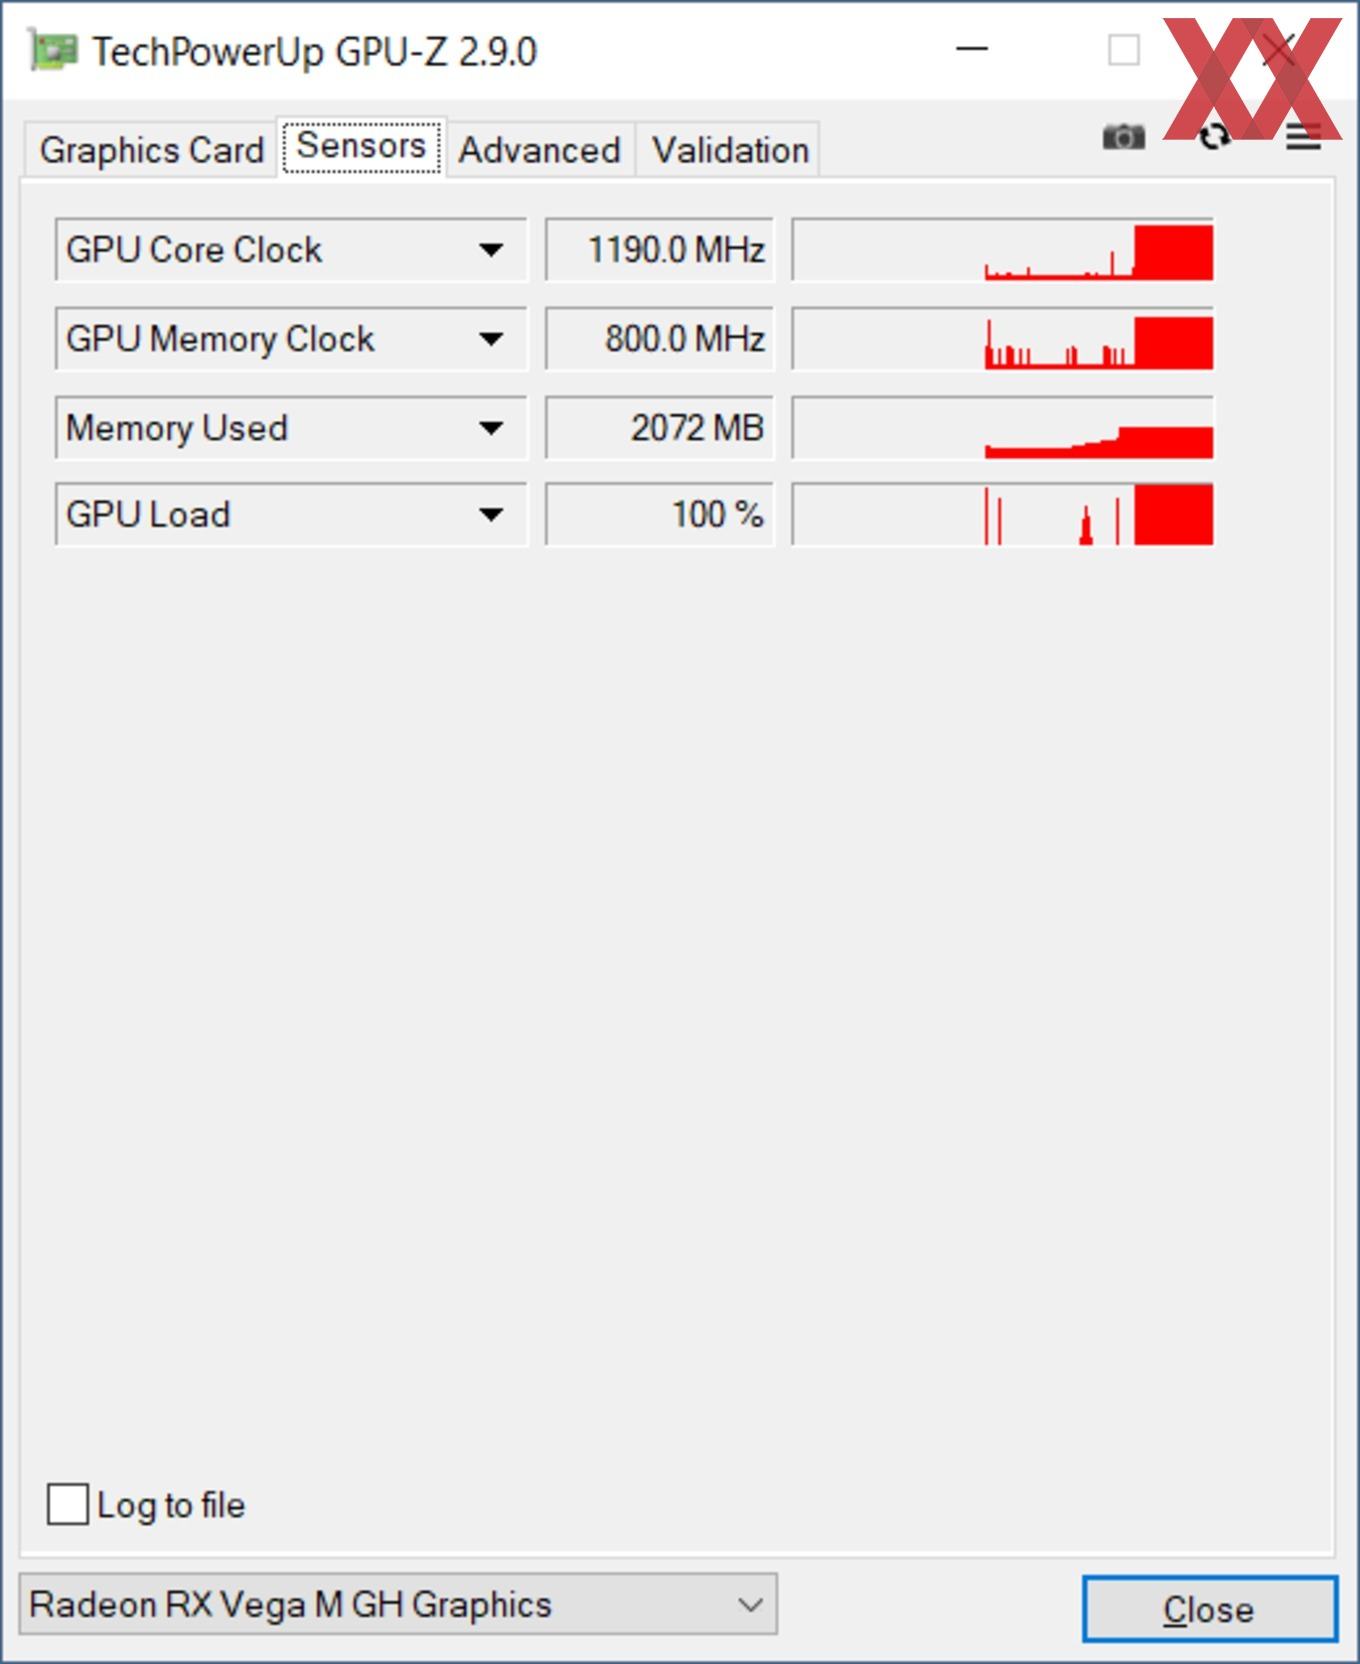Select the Sensors tab

pyautogui.click(x=361, y=147)
